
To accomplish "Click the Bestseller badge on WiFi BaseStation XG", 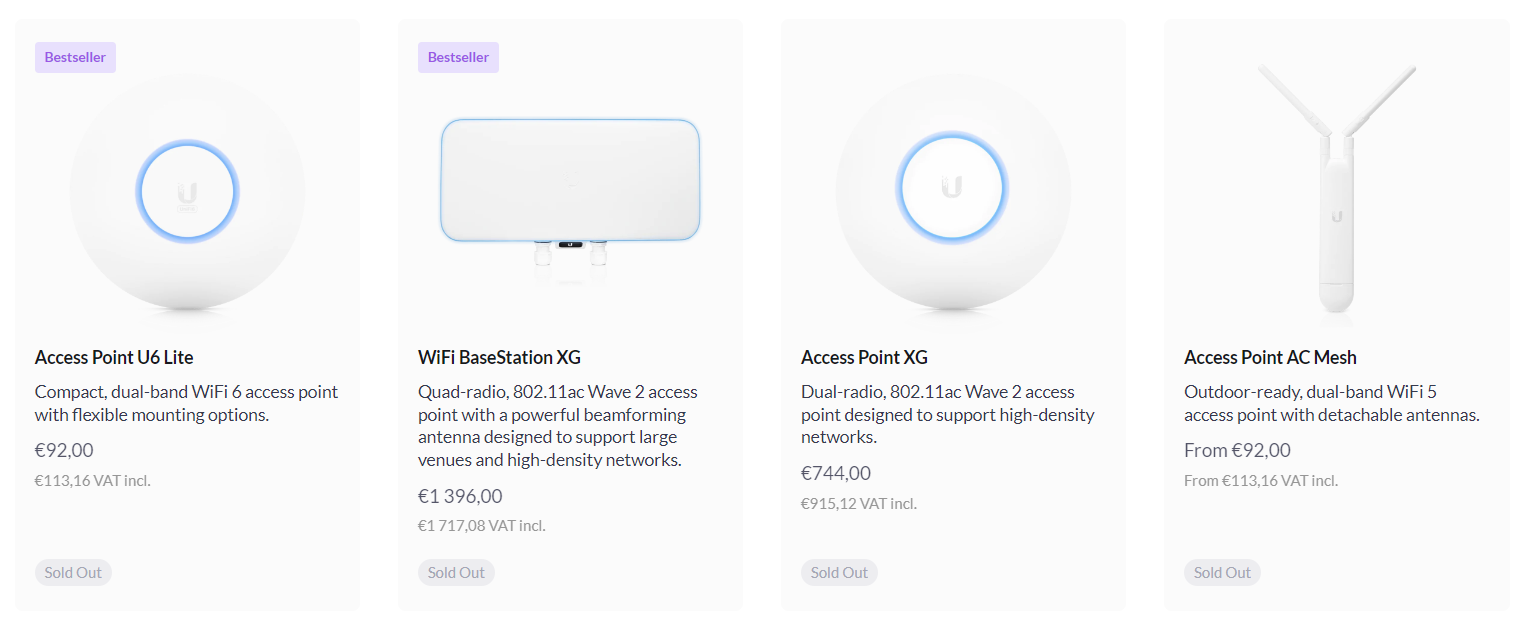I will click(458, 57).
